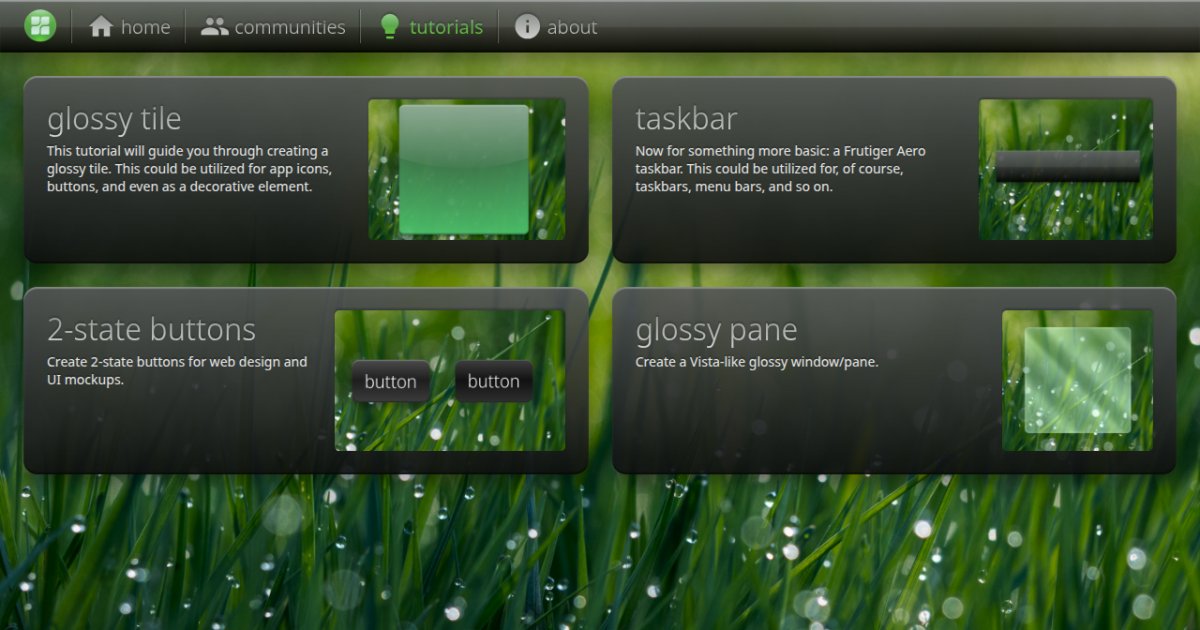
Task: Open the "2-state buttons" tutorial heading
Action: pos(151,329)
